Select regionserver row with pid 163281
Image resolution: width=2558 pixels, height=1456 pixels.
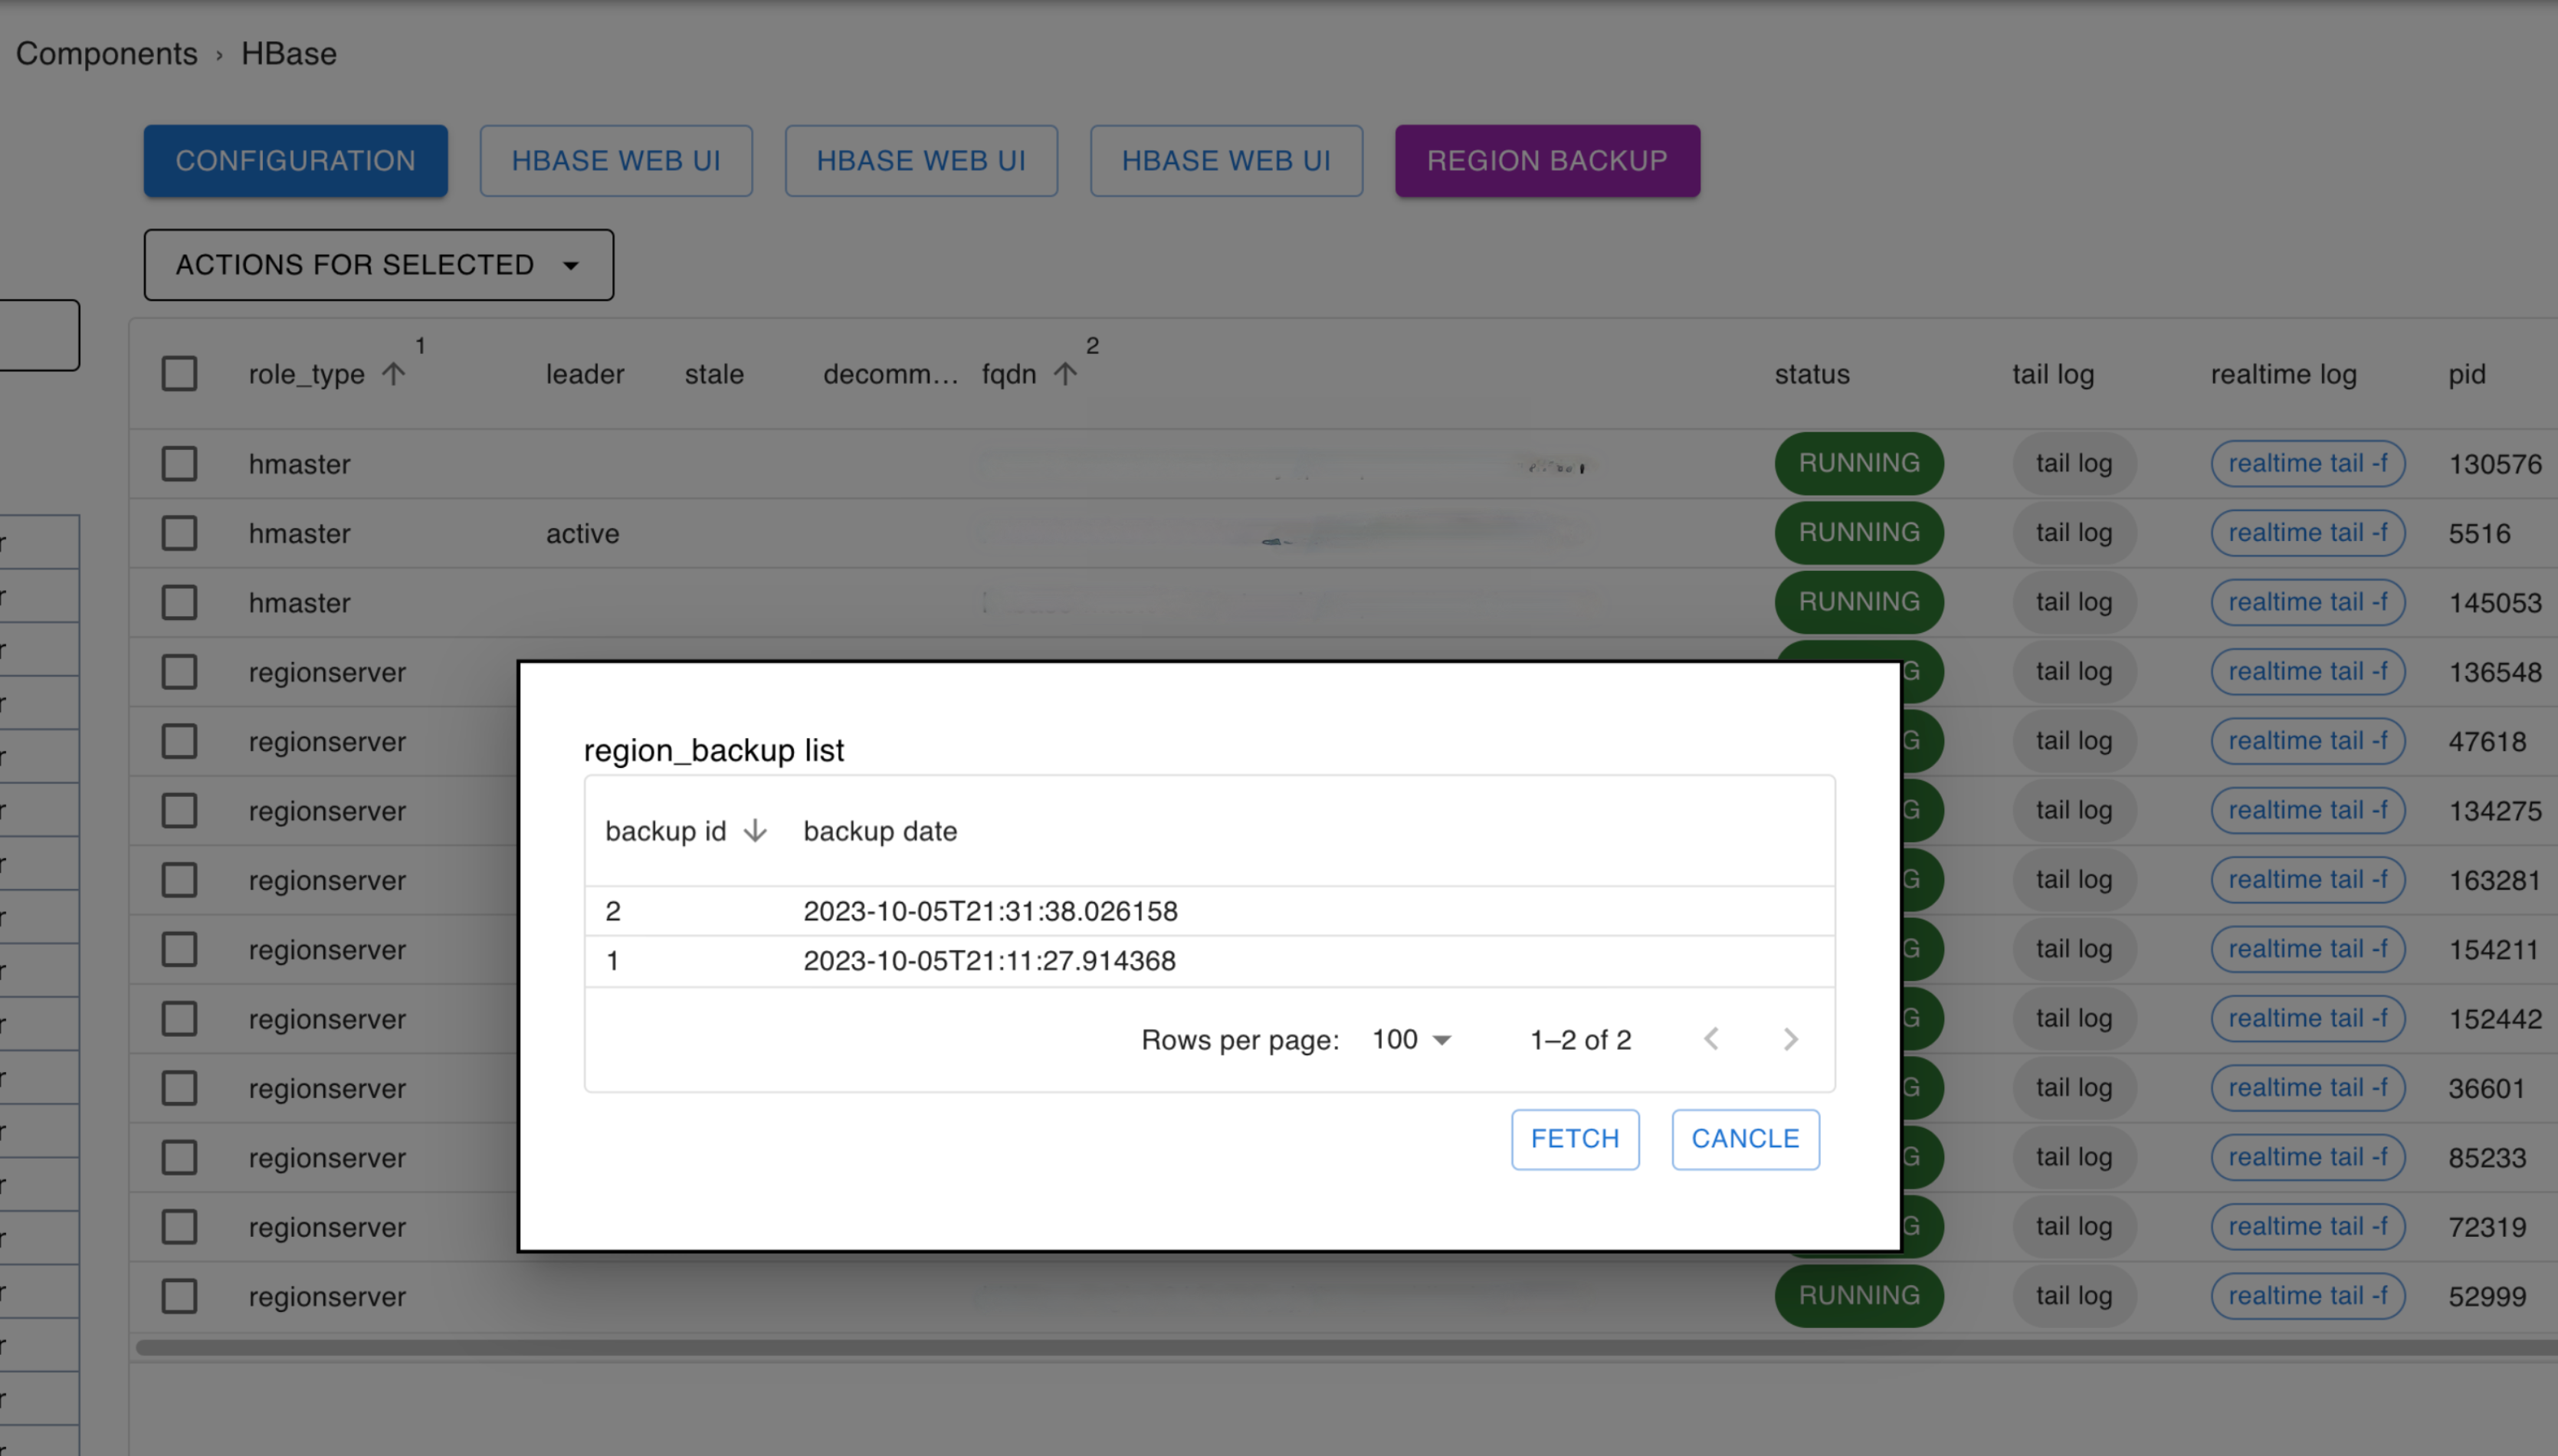point(179,880)
